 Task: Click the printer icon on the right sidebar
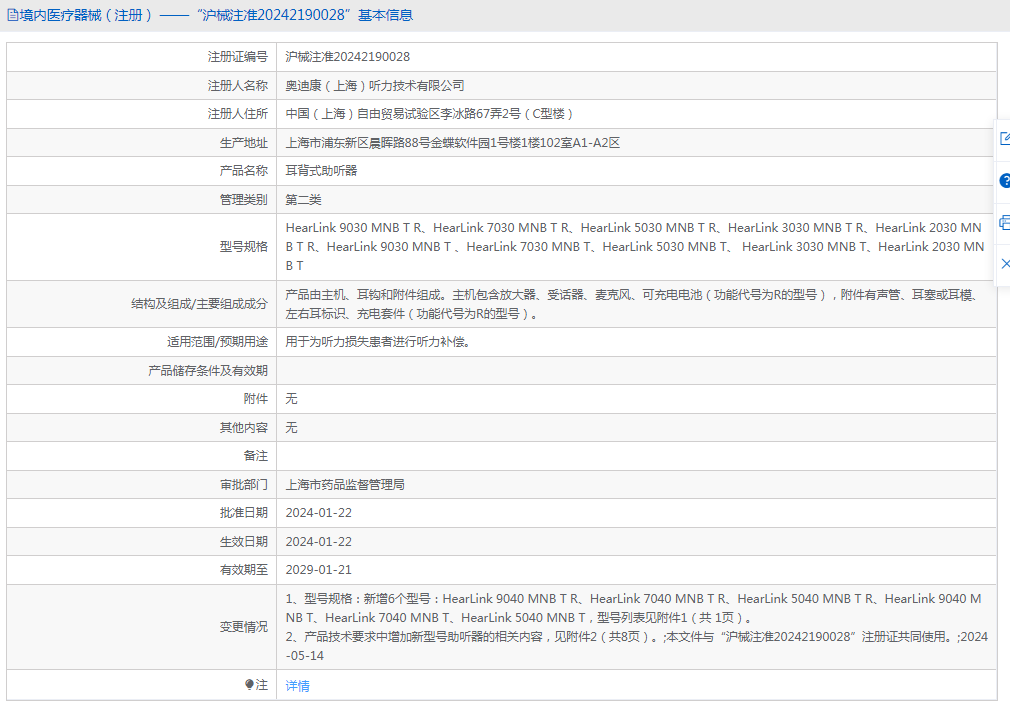(x=1005, y=223)
